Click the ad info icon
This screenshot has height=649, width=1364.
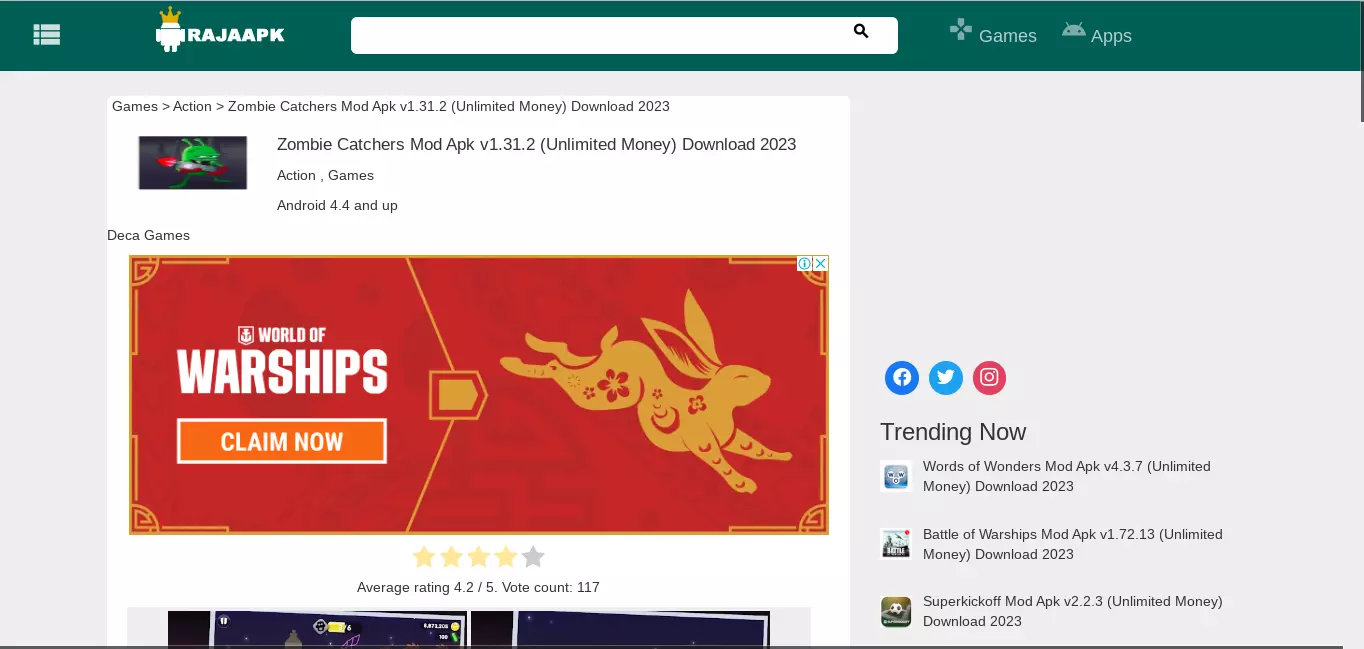click(804, 264)
